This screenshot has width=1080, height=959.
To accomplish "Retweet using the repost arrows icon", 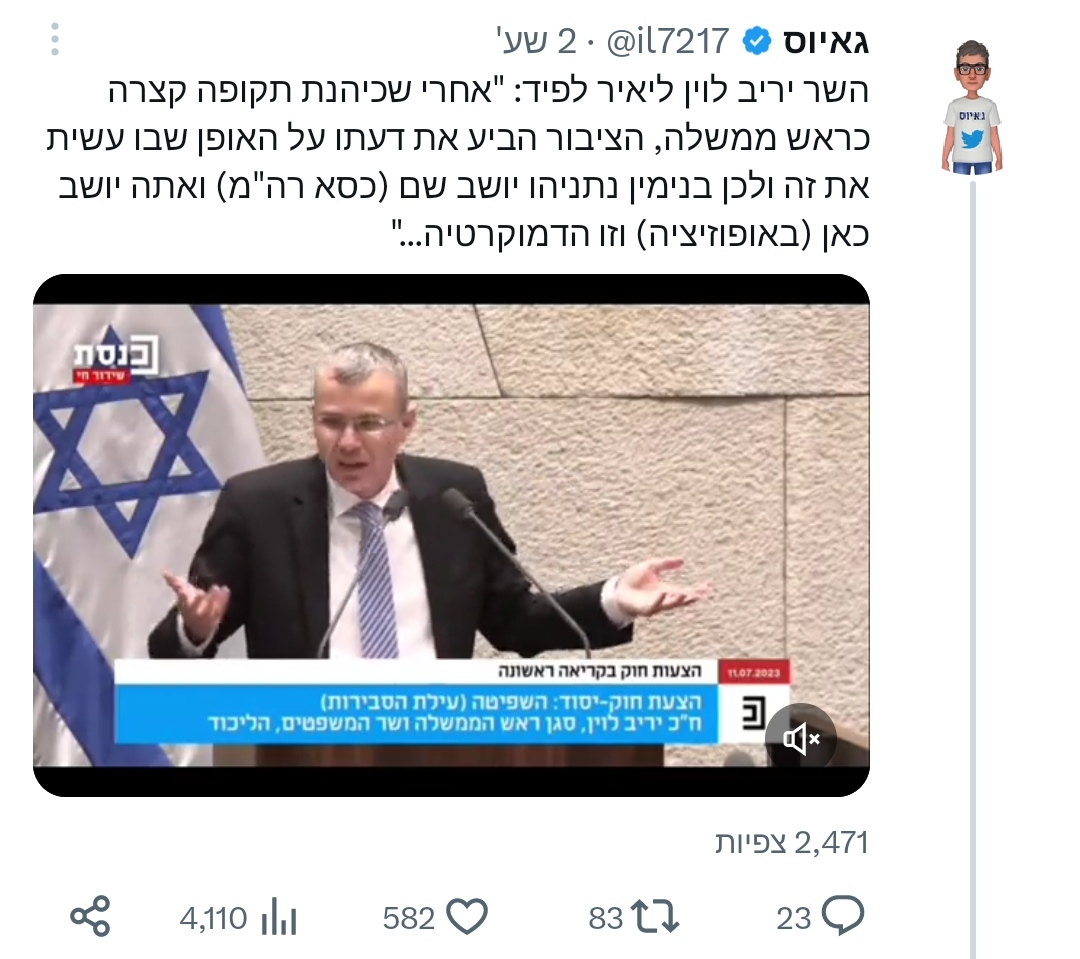I will click(x=656, y=918).
